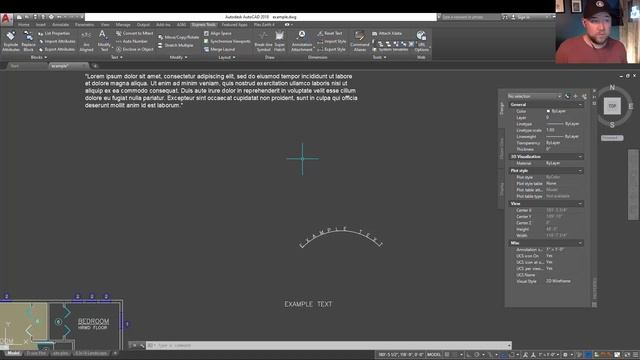Collapse the Plot style section
This screenshot has height=360, width=640.
coord(580,171)
